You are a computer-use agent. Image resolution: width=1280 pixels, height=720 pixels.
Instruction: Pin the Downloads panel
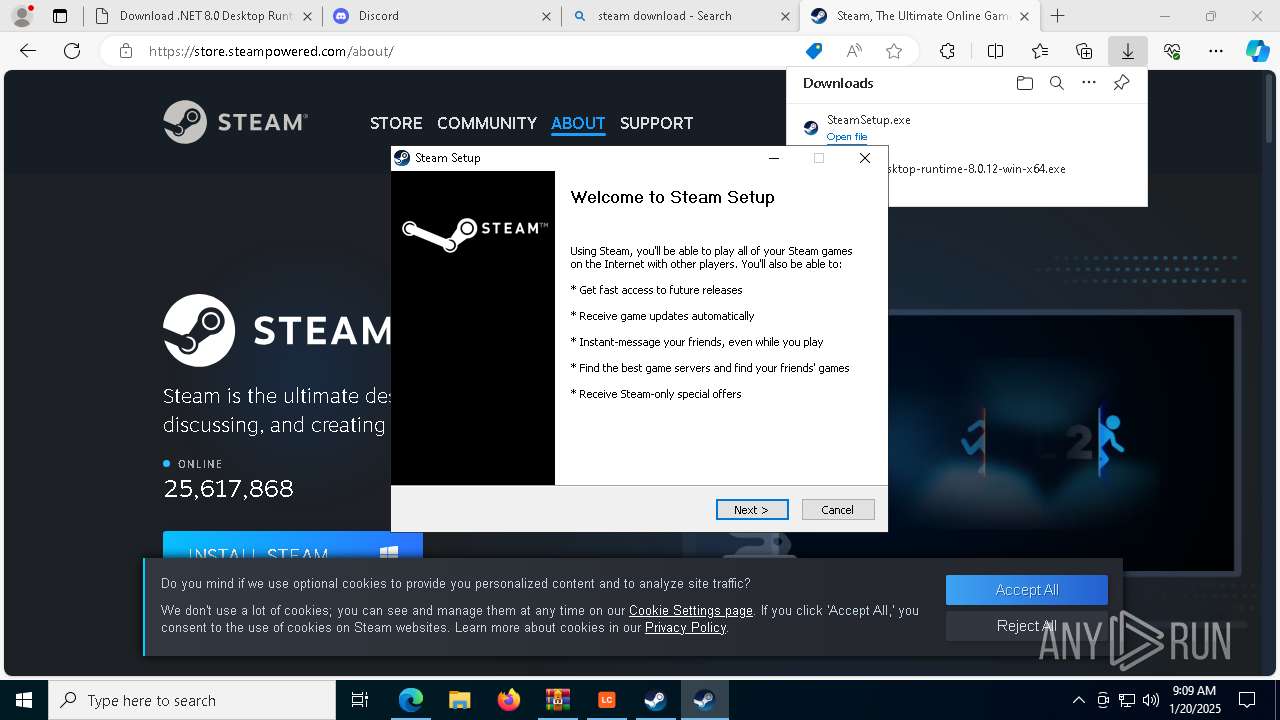(x=1122, y=83)
